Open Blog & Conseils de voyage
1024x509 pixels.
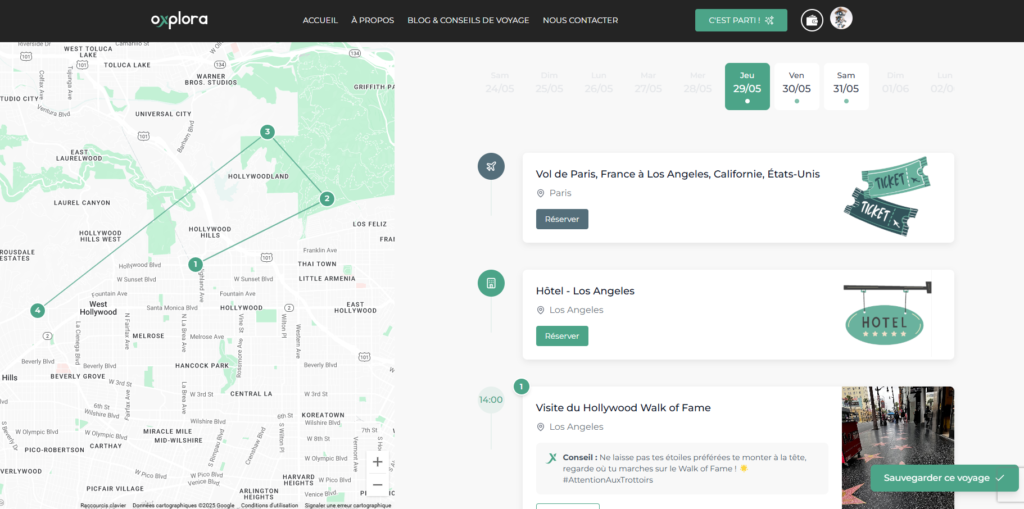468,20
